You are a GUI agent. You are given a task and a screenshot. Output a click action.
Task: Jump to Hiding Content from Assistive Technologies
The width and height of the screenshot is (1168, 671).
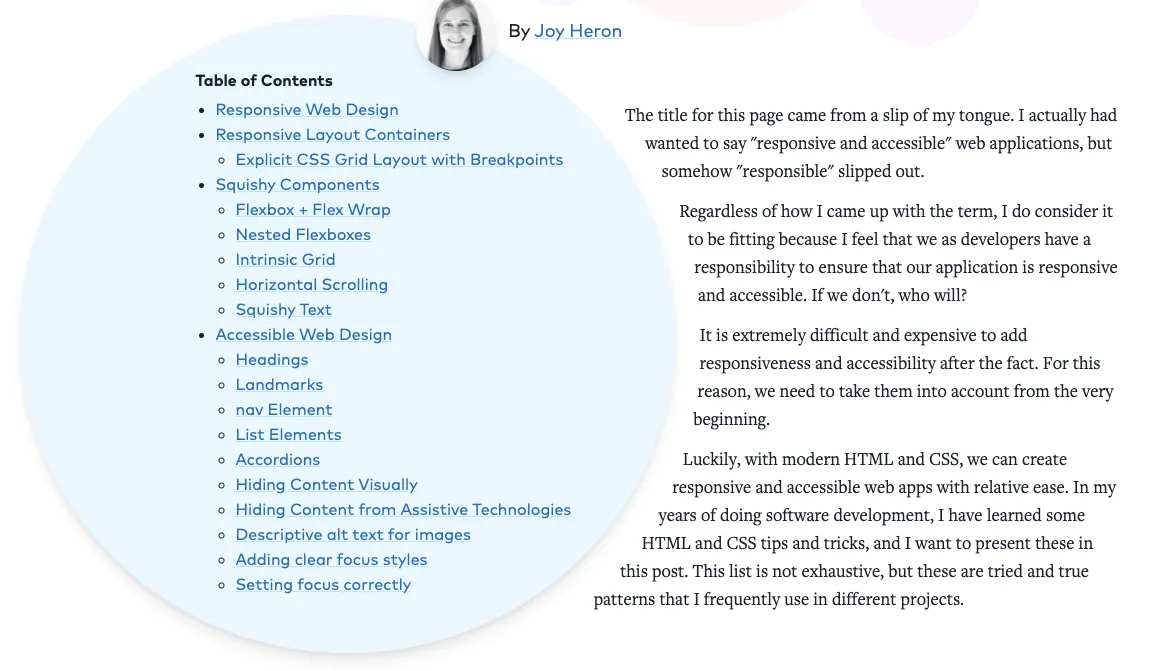point(403,510)
